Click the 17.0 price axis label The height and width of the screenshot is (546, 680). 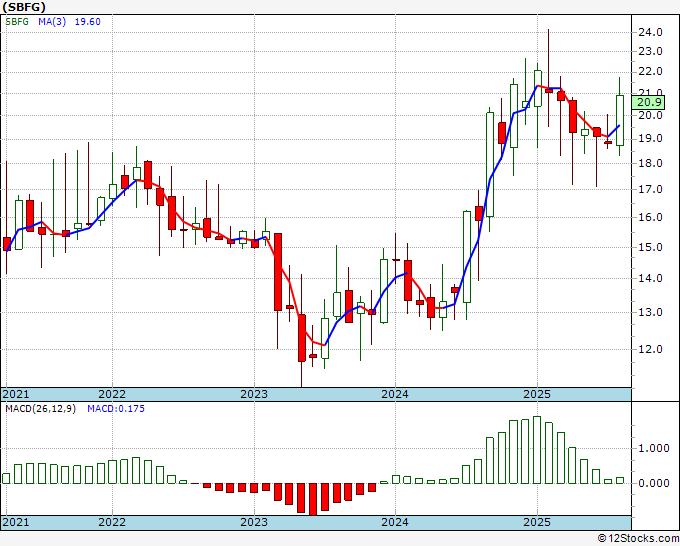650,190
